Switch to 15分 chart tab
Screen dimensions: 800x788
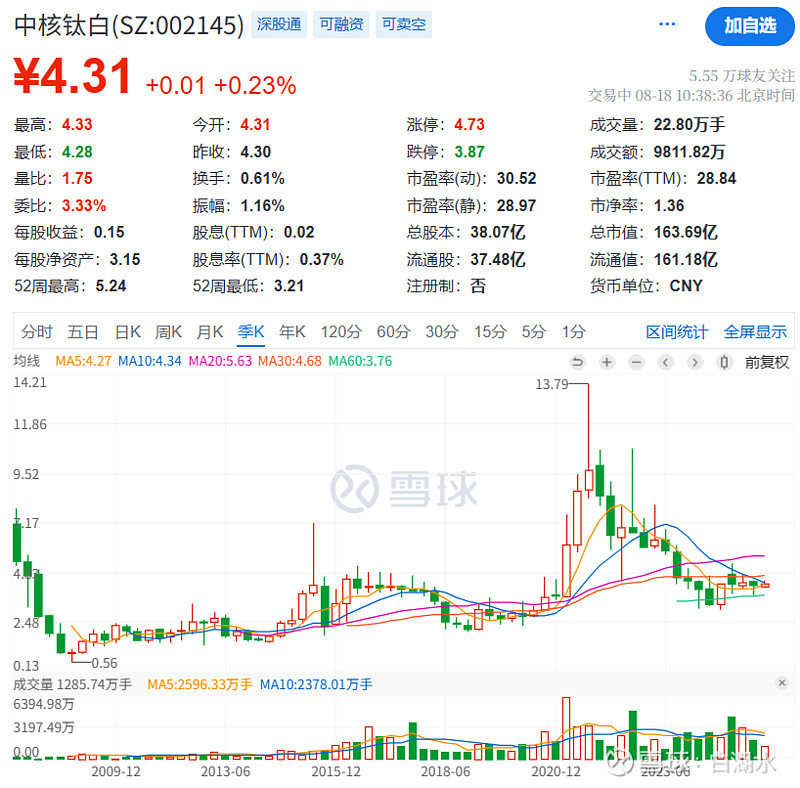pos(490,332)
